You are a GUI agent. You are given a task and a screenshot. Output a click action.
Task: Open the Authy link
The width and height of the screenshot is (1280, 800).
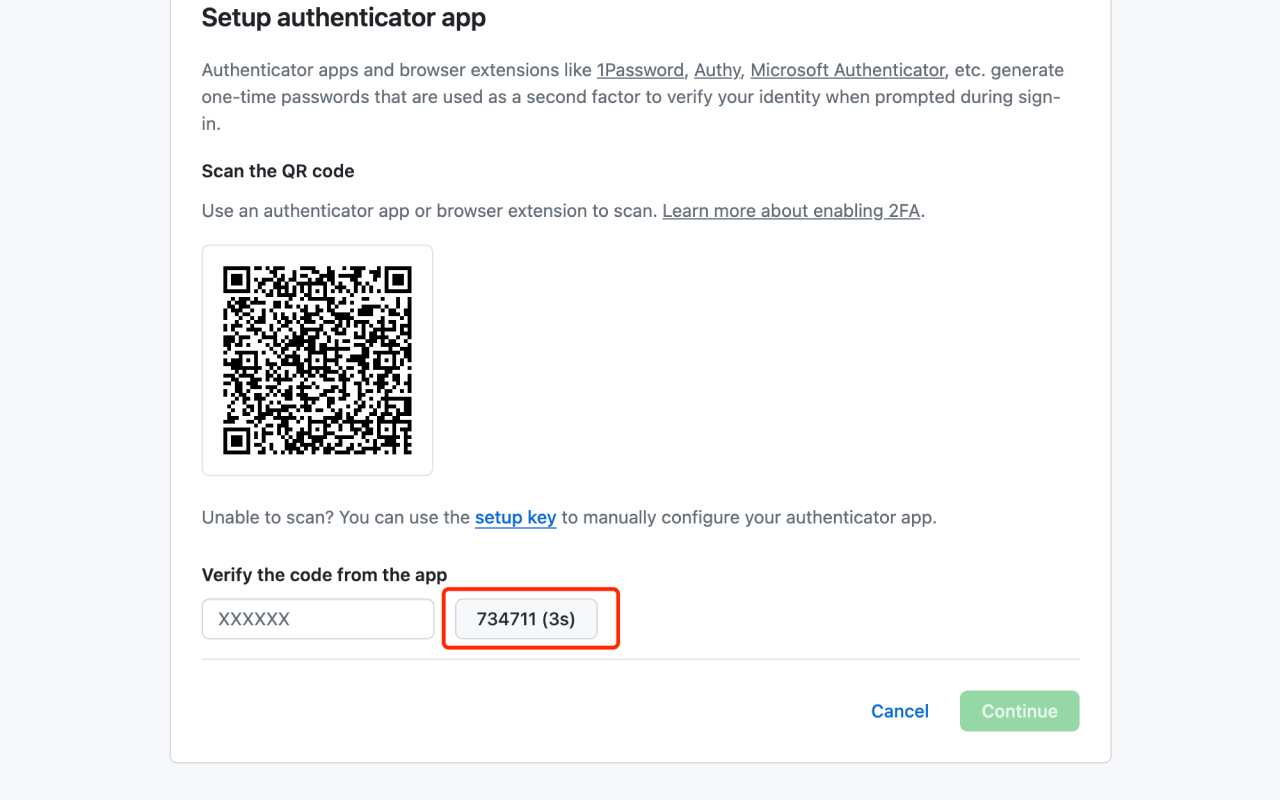click(716, 70)
